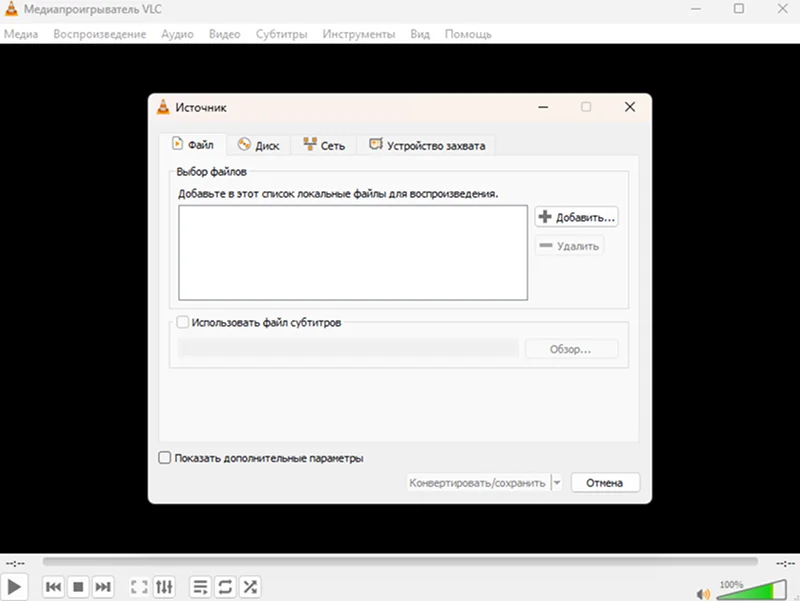Click the file selection list box
The height and width of the screenshot is (601, 800).
click(x=353, y=253)
